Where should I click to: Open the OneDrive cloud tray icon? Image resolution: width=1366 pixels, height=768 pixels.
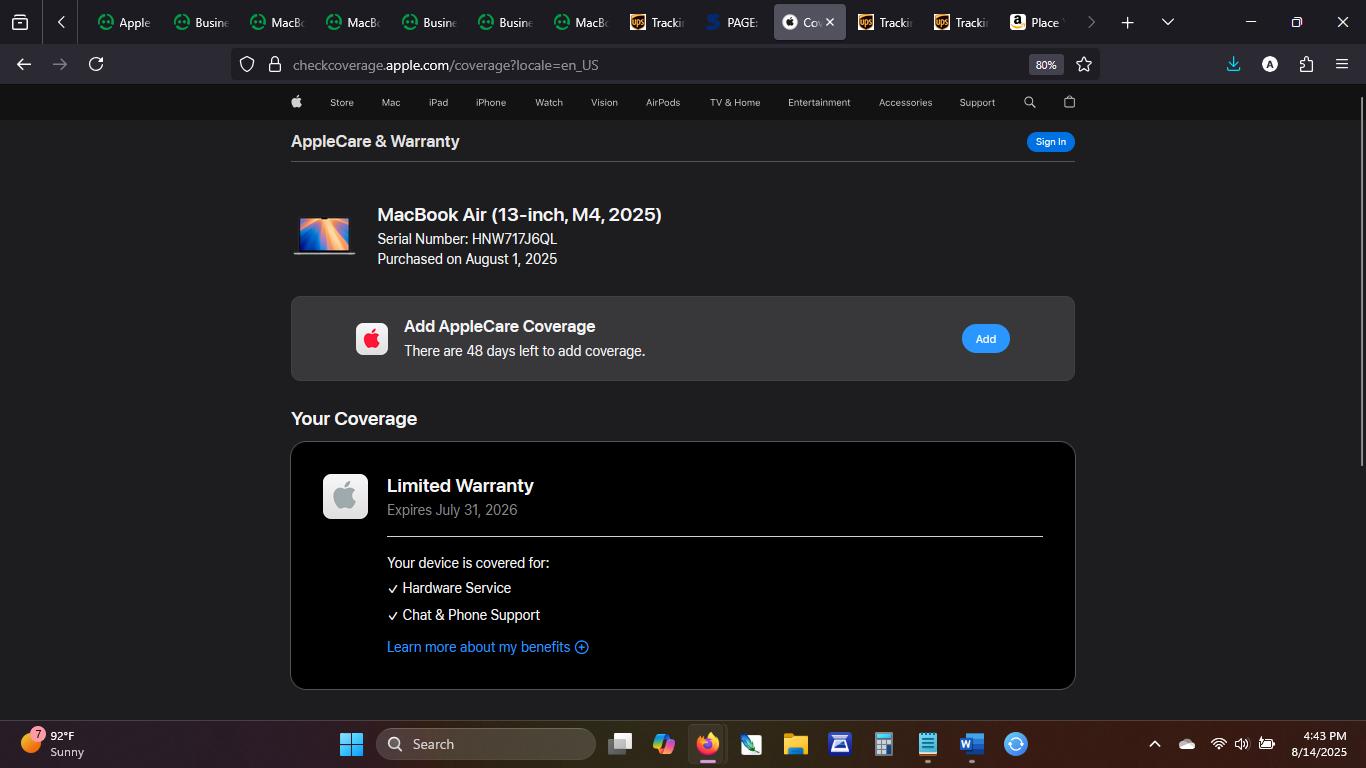1187,744
